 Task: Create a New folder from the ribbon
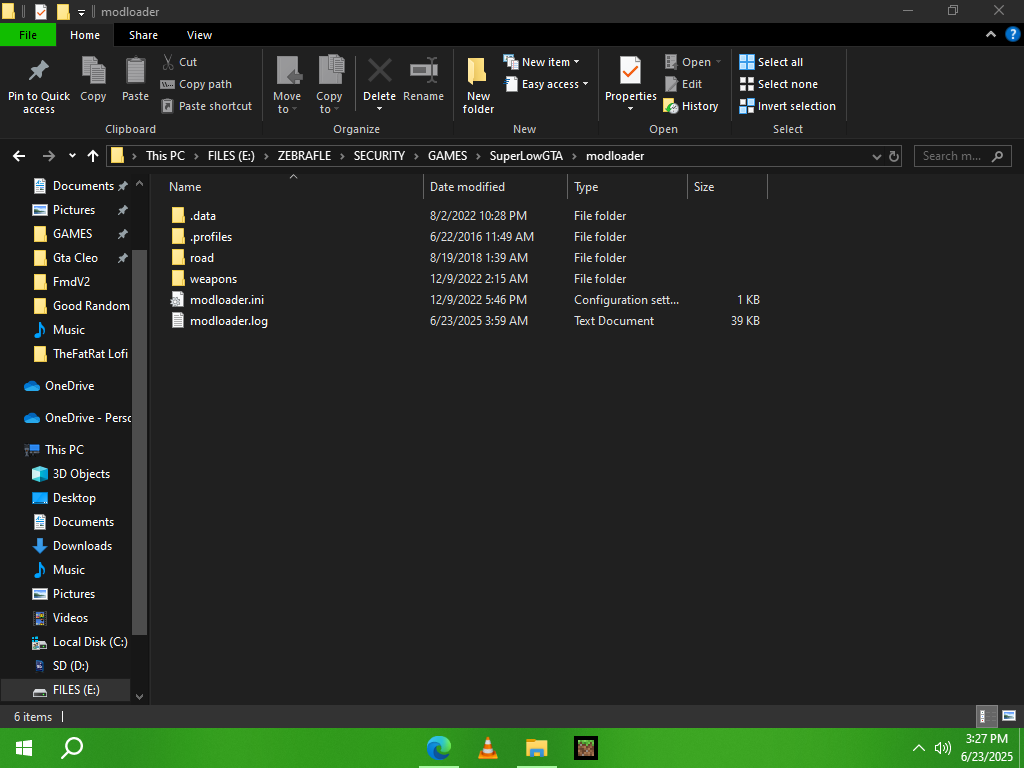[478, 86]
